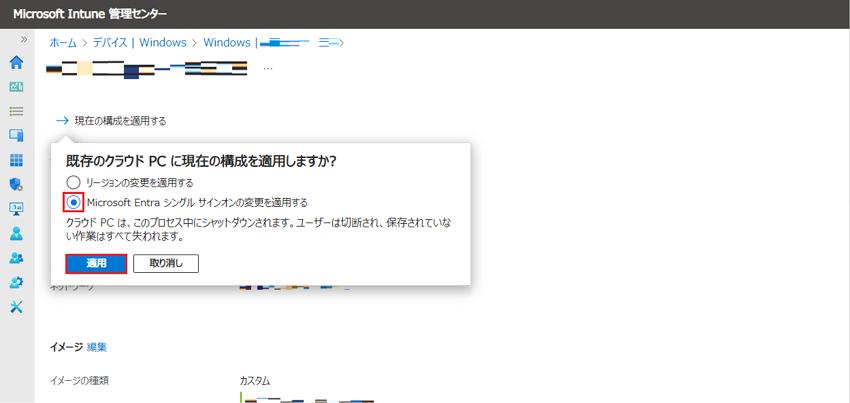Viewport: 850px width, 403px height.
Task: Go to ホーム breadcrumb link
Action: point(63,43)
